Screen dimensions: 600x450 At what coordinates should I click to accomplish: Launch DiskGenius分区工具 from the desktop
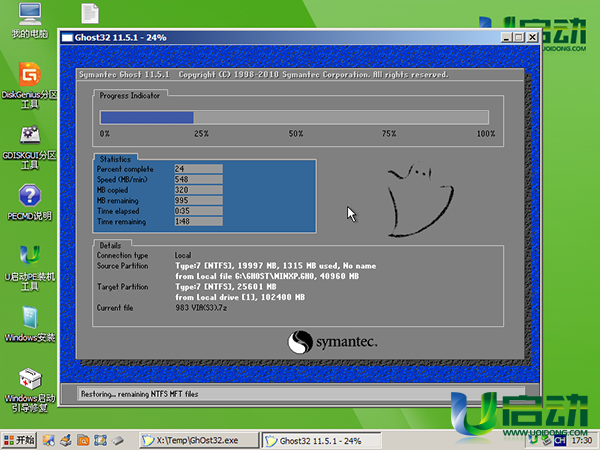coord(29,85)
